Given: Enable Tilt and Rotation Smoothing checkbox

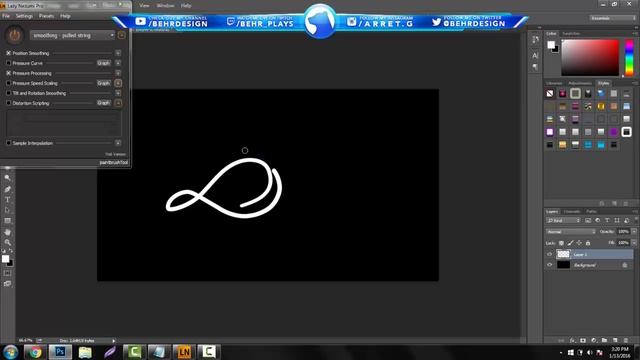Looking at the screenshot, I should click(x=9, y=93).
